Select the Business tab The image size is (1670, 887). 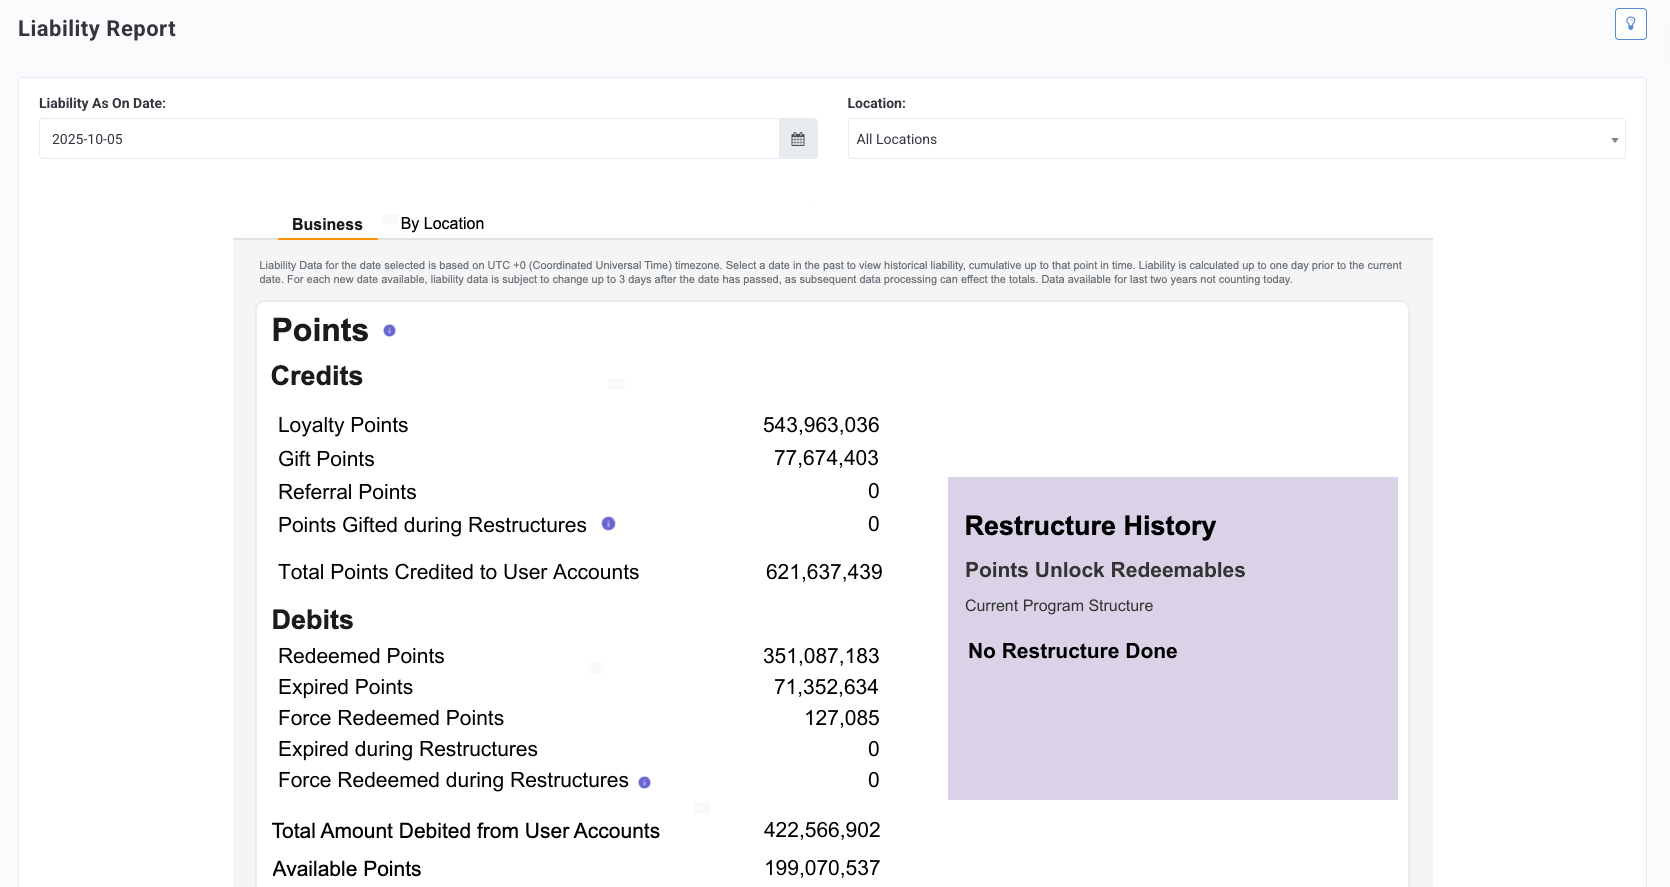click(x=327, y=224)
